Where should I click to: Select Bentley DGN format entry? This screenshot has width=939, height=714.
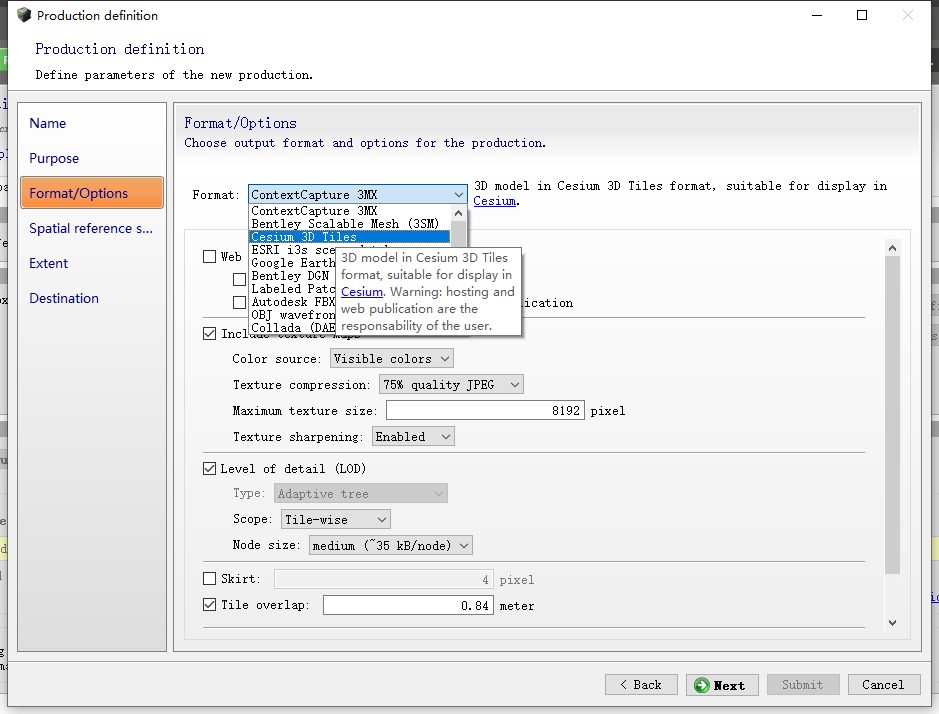pyautogui.click(x=293, y=276)
